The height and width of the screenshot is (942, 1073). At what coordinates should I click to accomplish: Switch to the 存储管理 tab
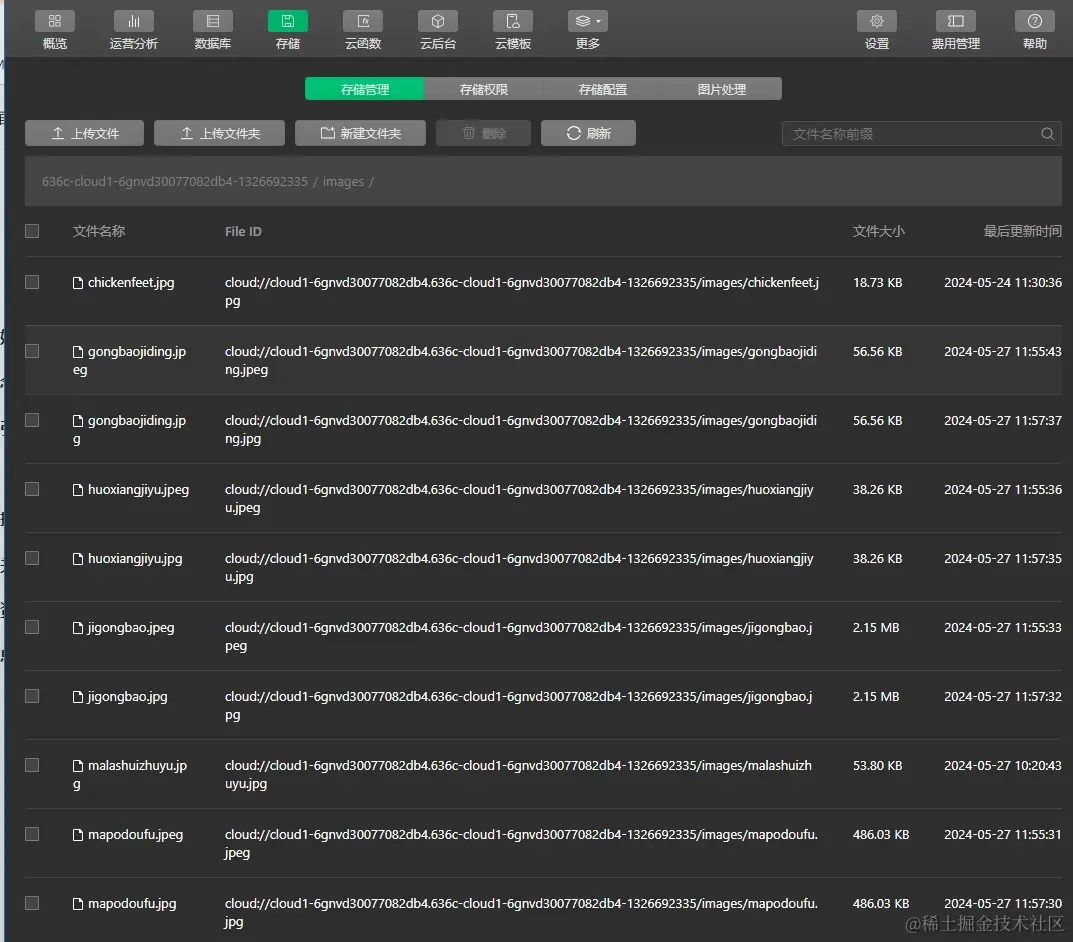[x=365, y=89]
